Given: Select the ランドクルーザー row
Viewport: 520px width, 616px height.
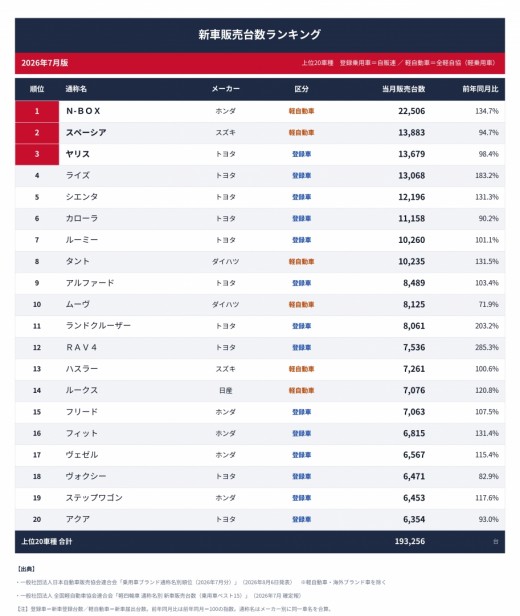Looking at the screenshot, I should (260, 326).
